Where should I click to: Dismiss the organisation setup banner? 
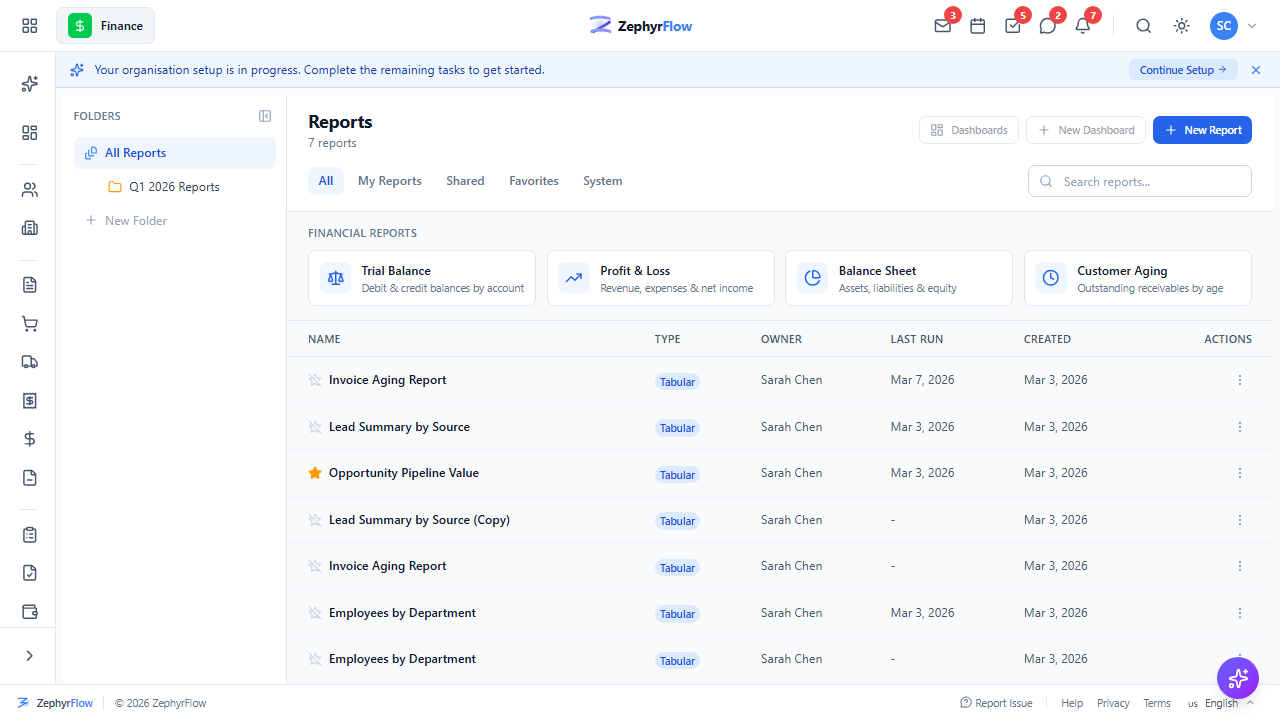coord(1256,70)
